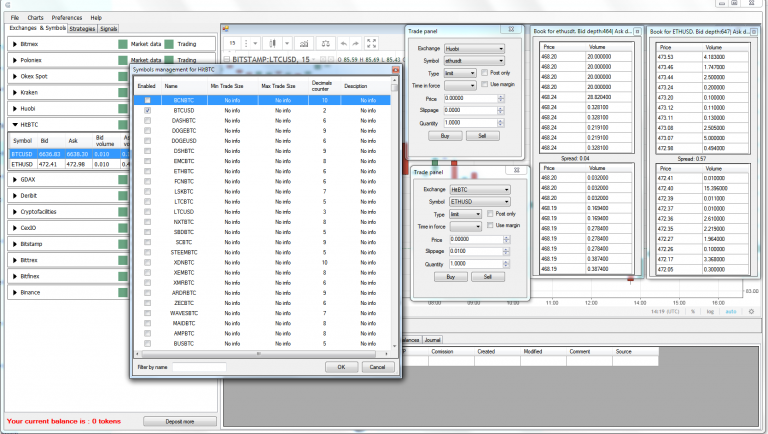Collapse the BITSTAMP:LTCUSD legend toggle
This screenshot has height=434, width=768.
227,59
